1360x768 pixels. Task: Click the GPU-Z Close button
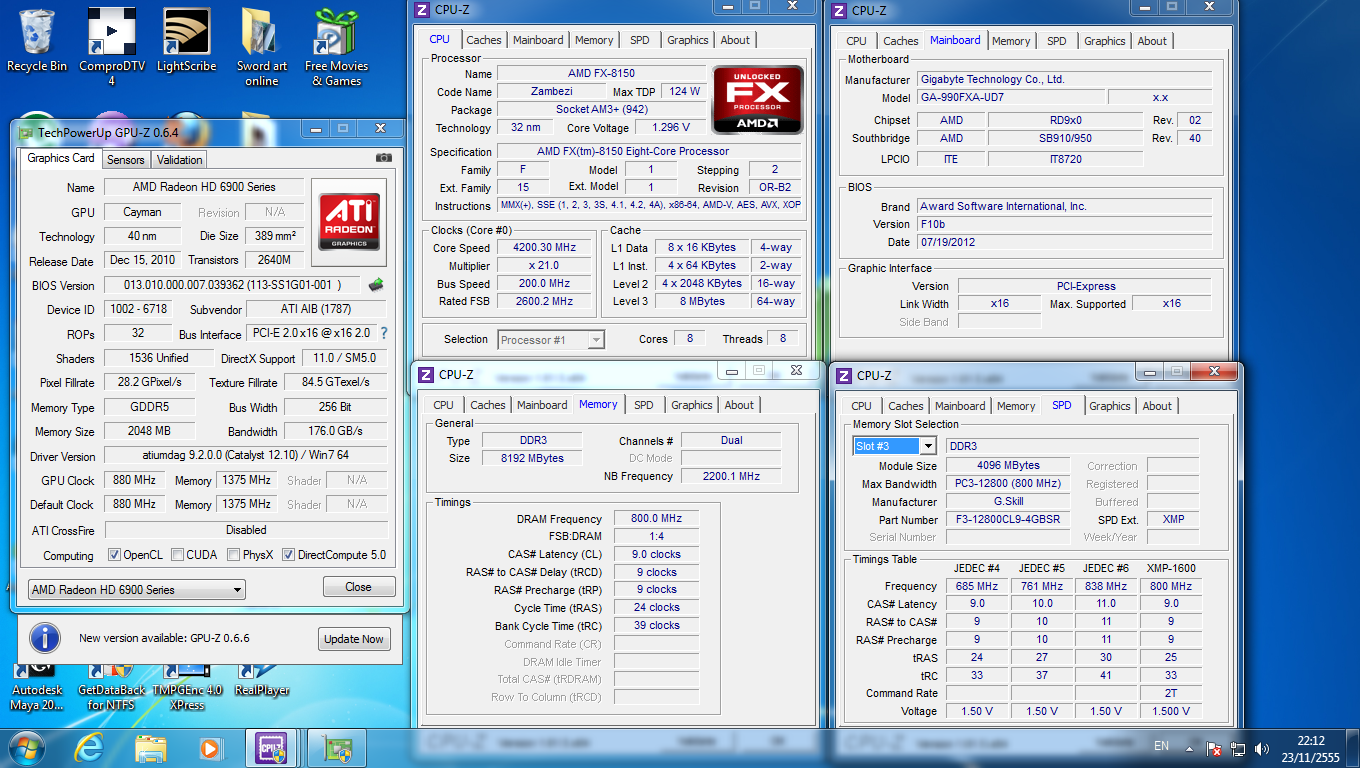[358, 587]
